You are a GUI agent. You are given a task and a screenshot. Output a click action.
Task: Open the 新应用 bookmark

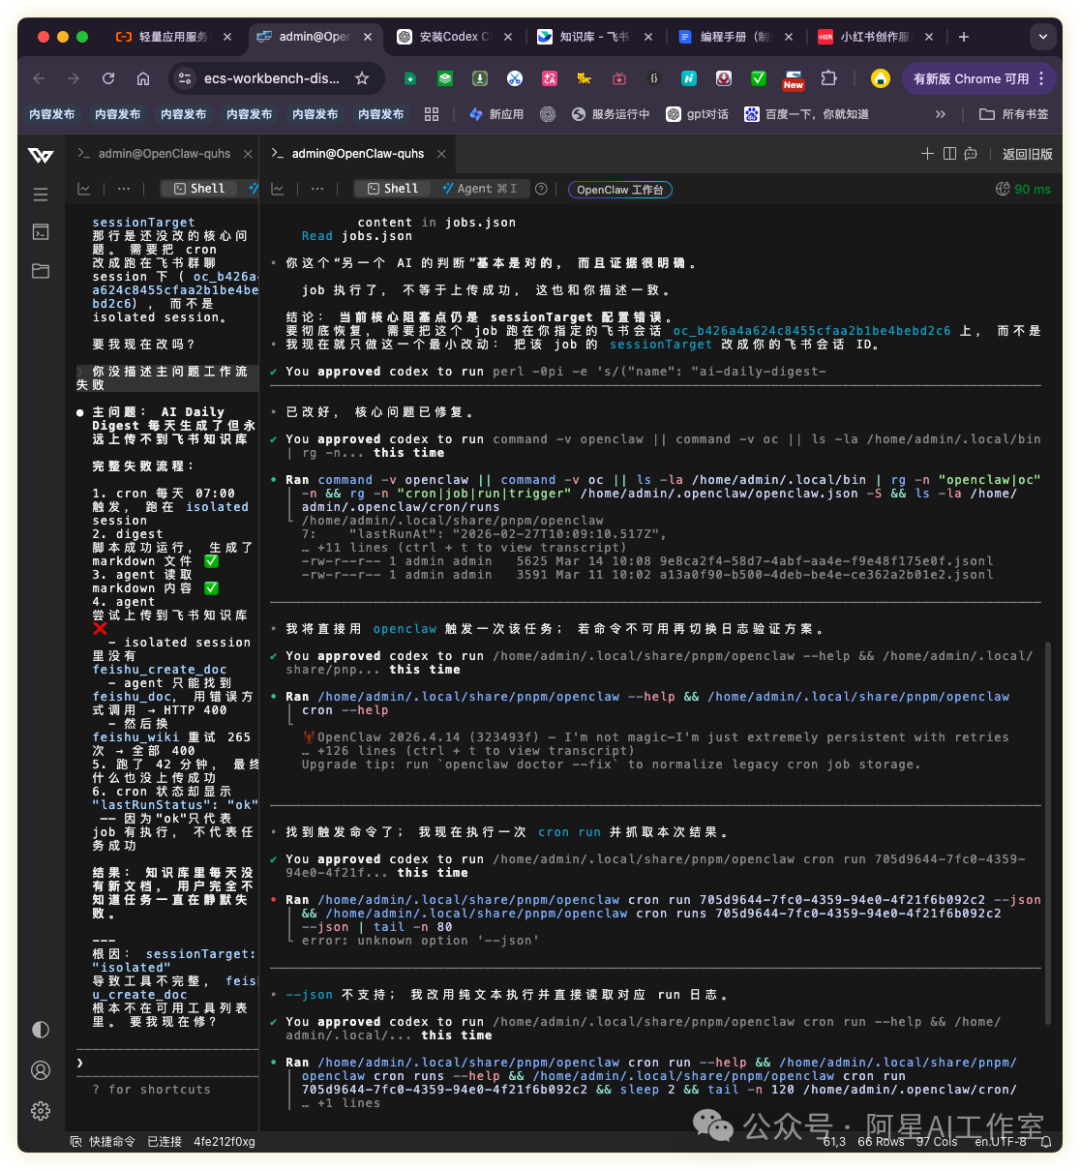pos(496,114)
